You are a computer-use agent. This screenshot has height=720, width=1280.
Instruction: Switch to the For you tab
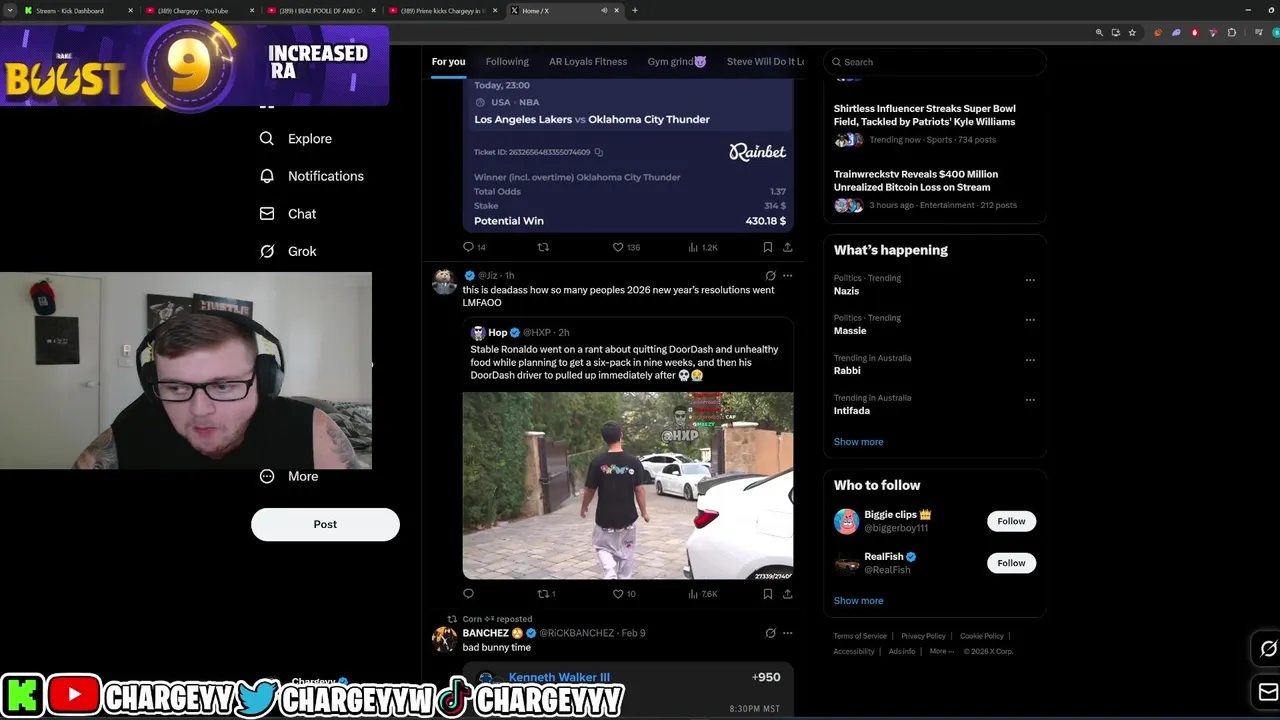(x=448, y=62)
